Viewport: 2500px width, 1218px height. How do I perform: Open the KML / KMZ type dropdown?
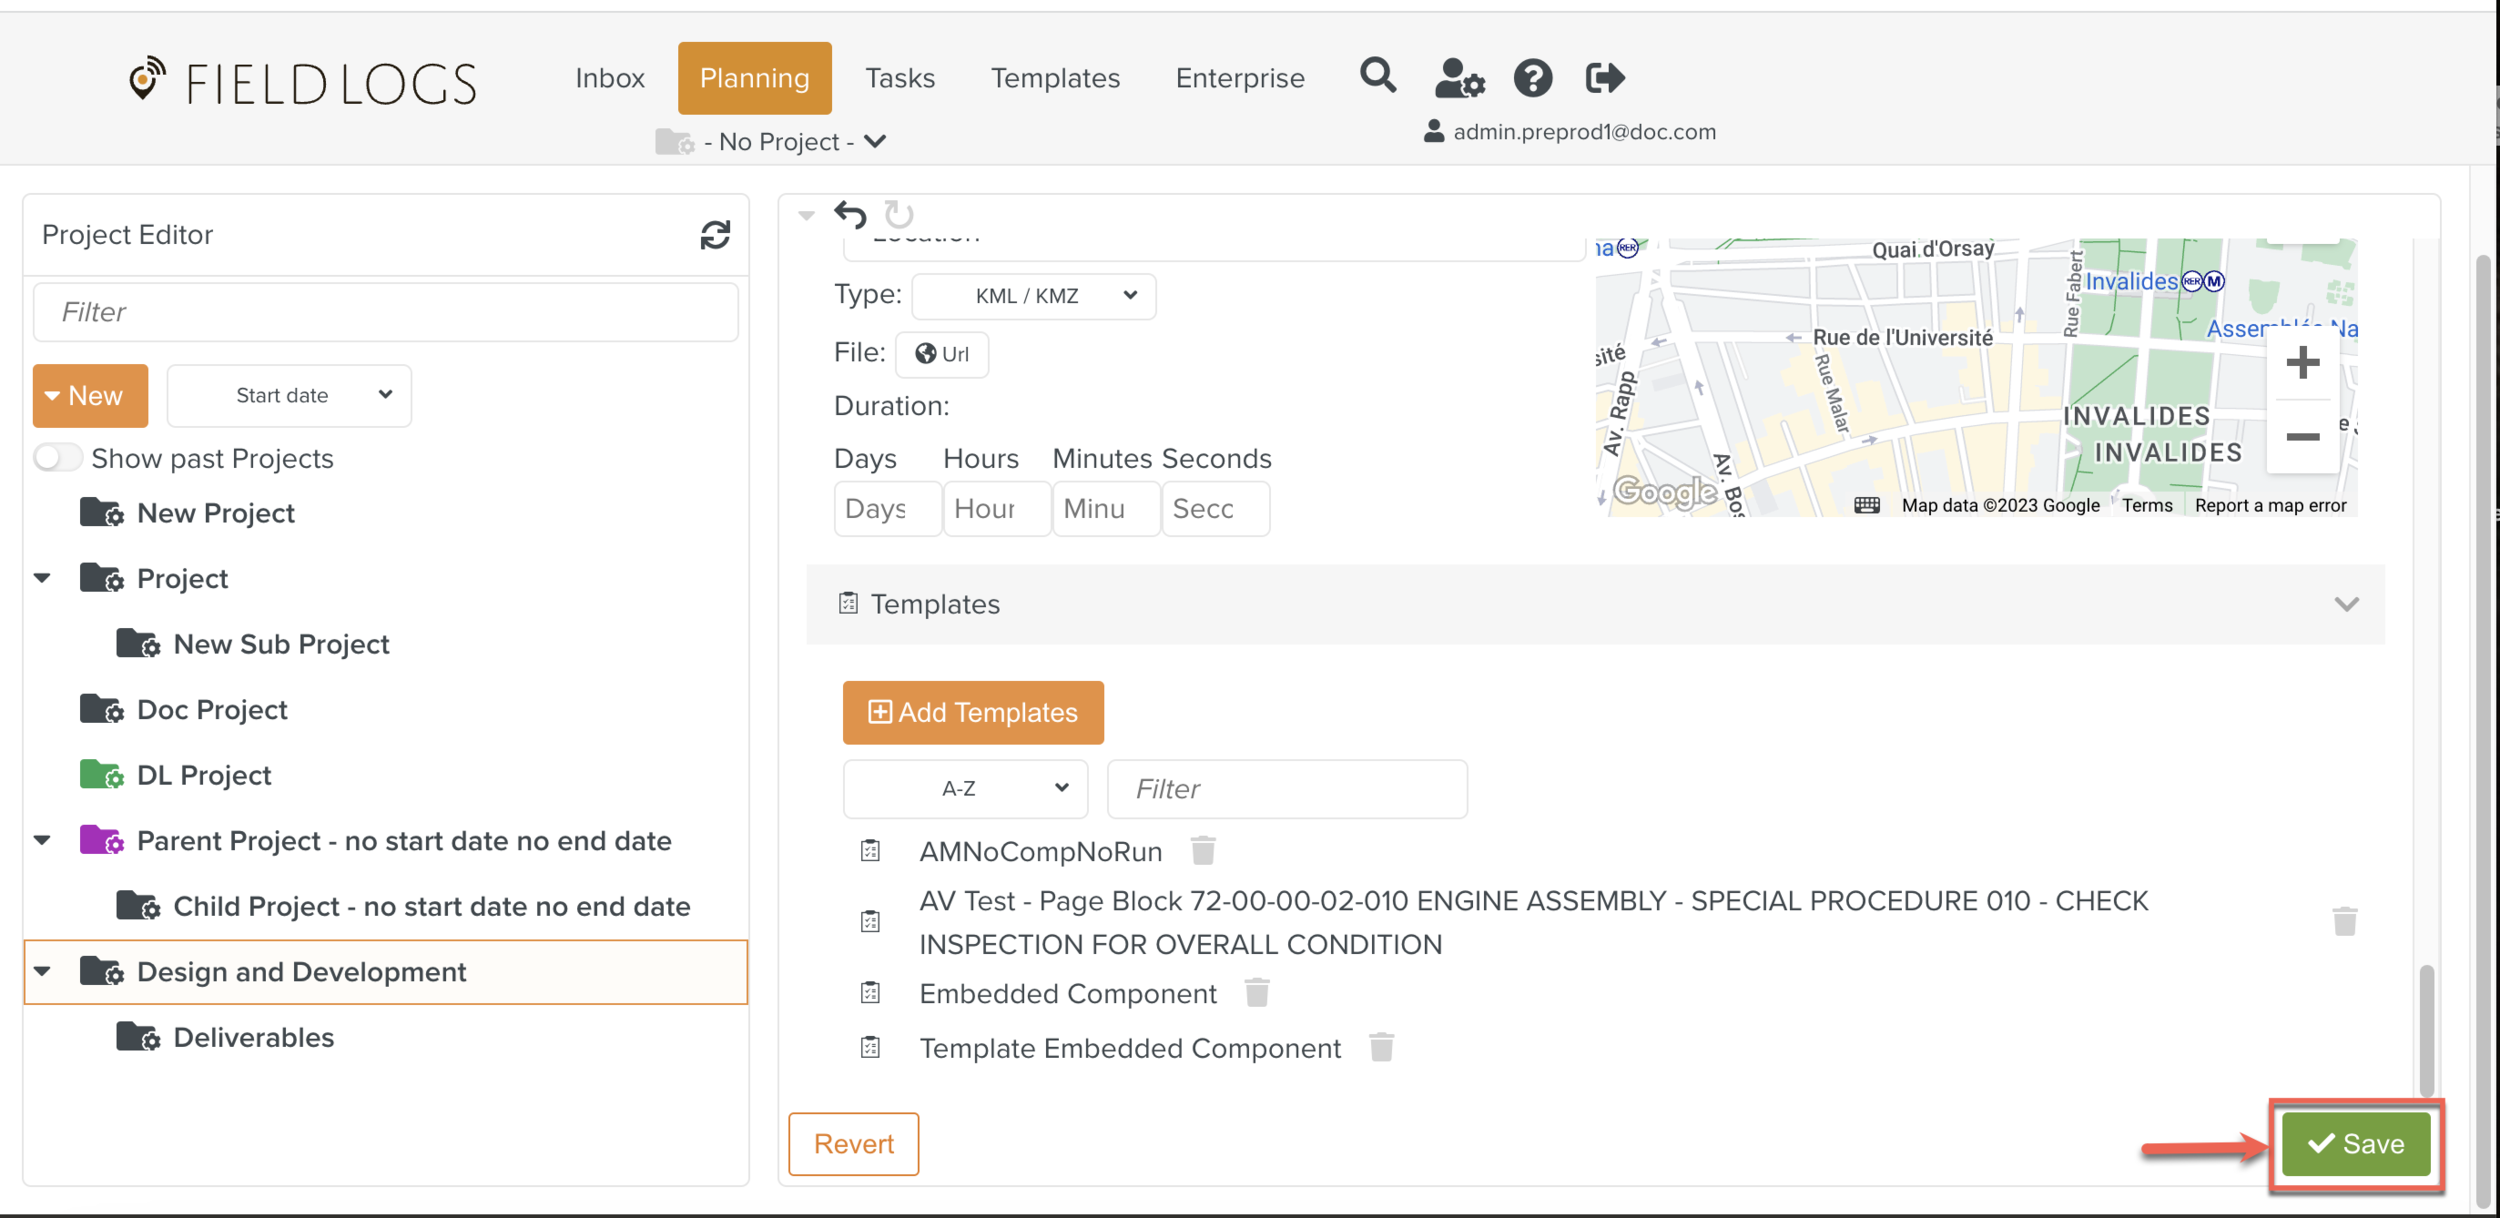point(1034,296)
